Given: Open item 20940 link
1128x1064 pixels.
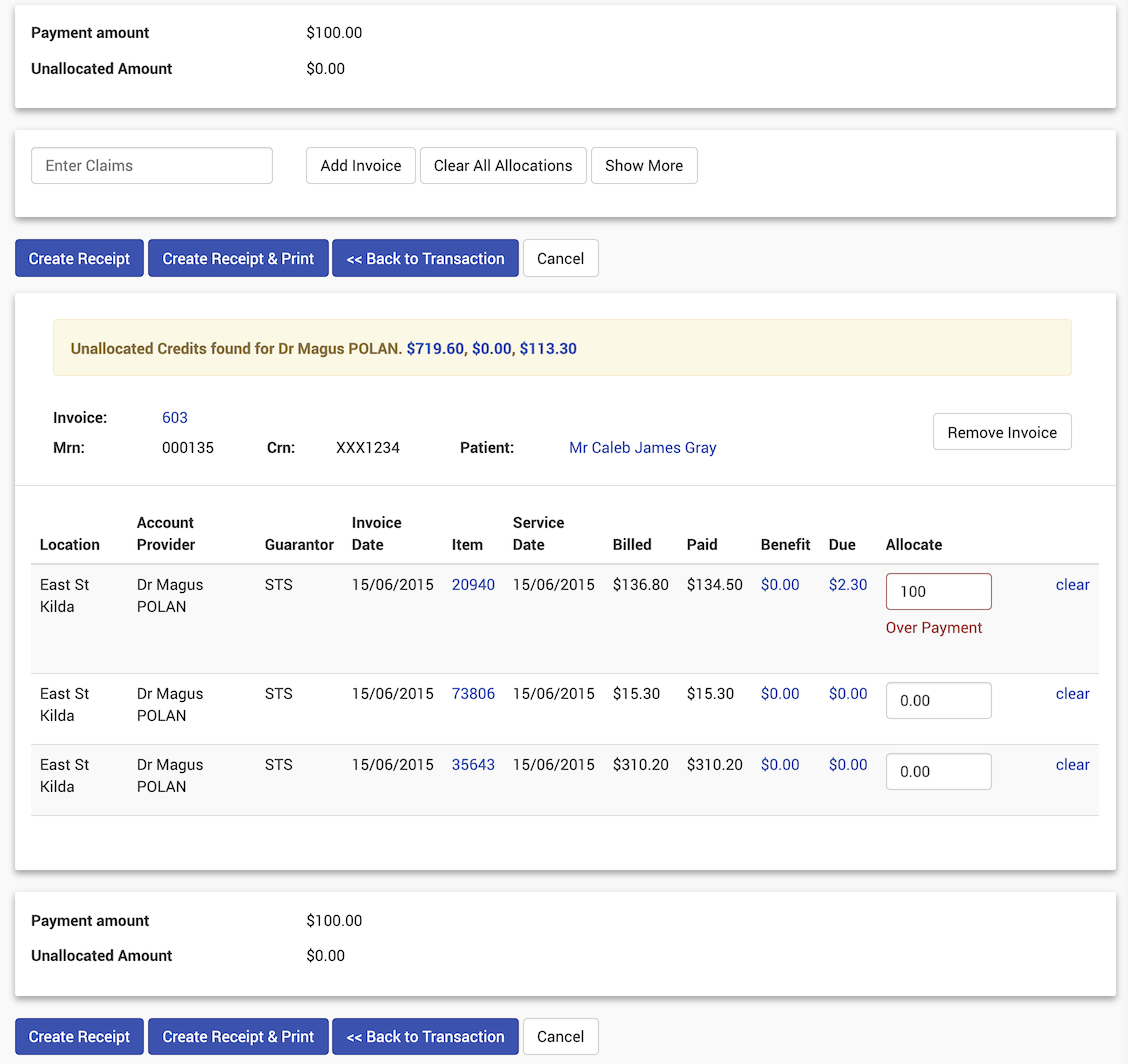Looking at the screenshot, I should pyautogui.click(x=473, y=585).
